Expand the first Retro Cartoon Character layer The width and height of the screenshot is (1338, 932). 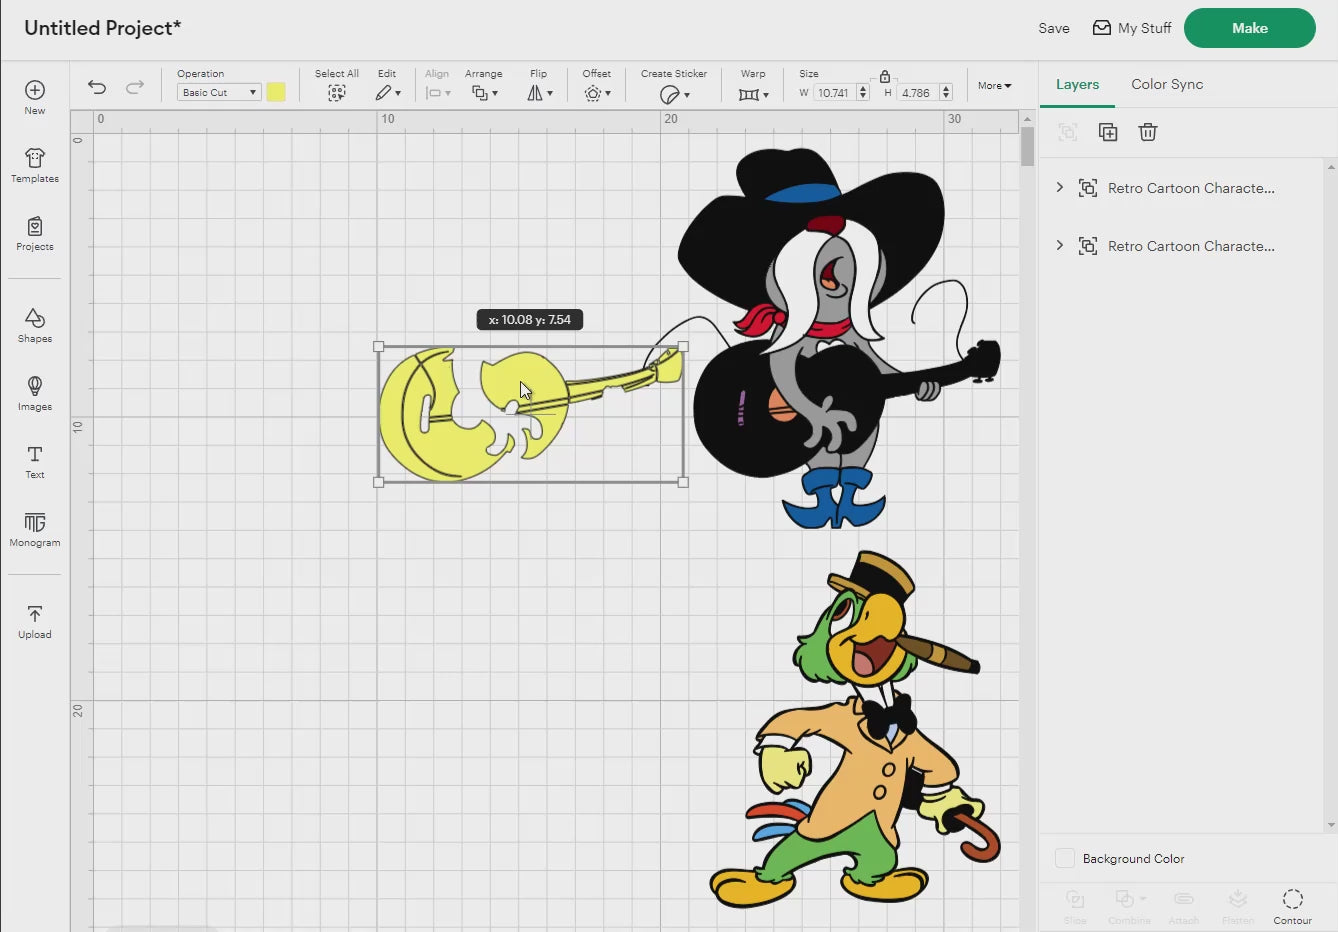(x=1059, y=187)
